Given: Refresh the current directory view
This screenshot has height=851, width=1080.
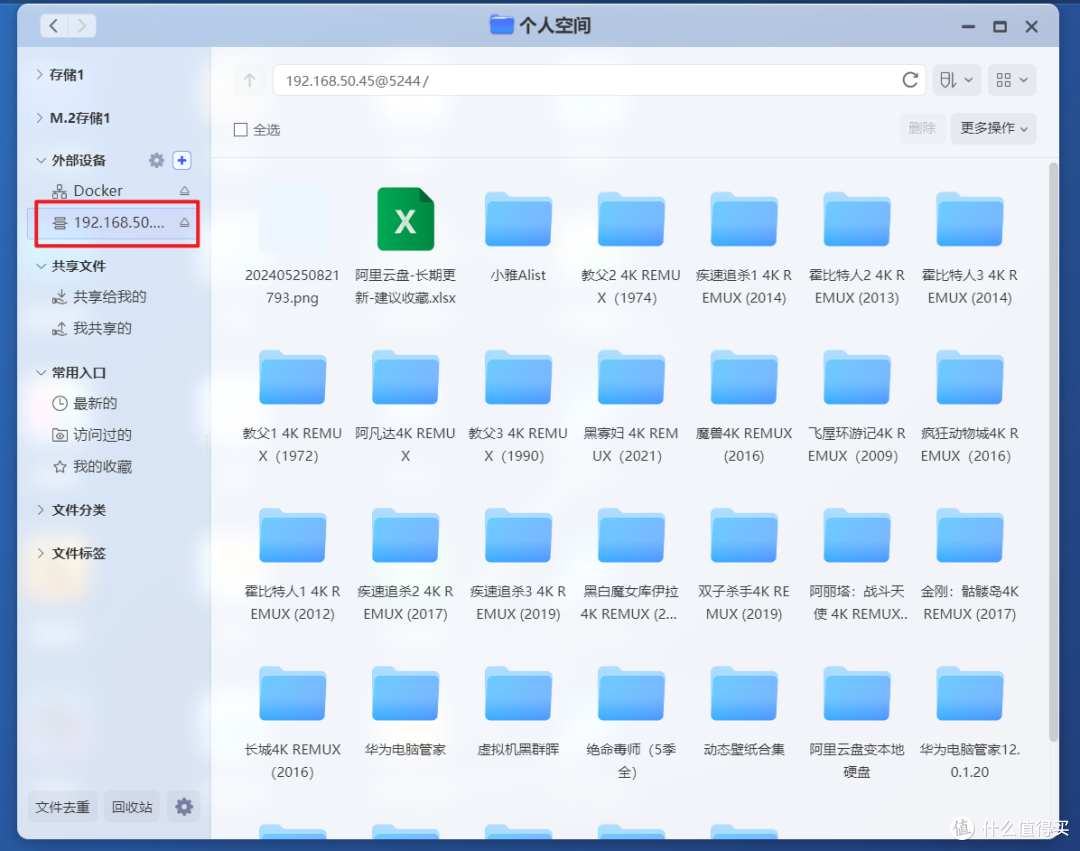Looking at the screenshot, I should tap(910, 80).
